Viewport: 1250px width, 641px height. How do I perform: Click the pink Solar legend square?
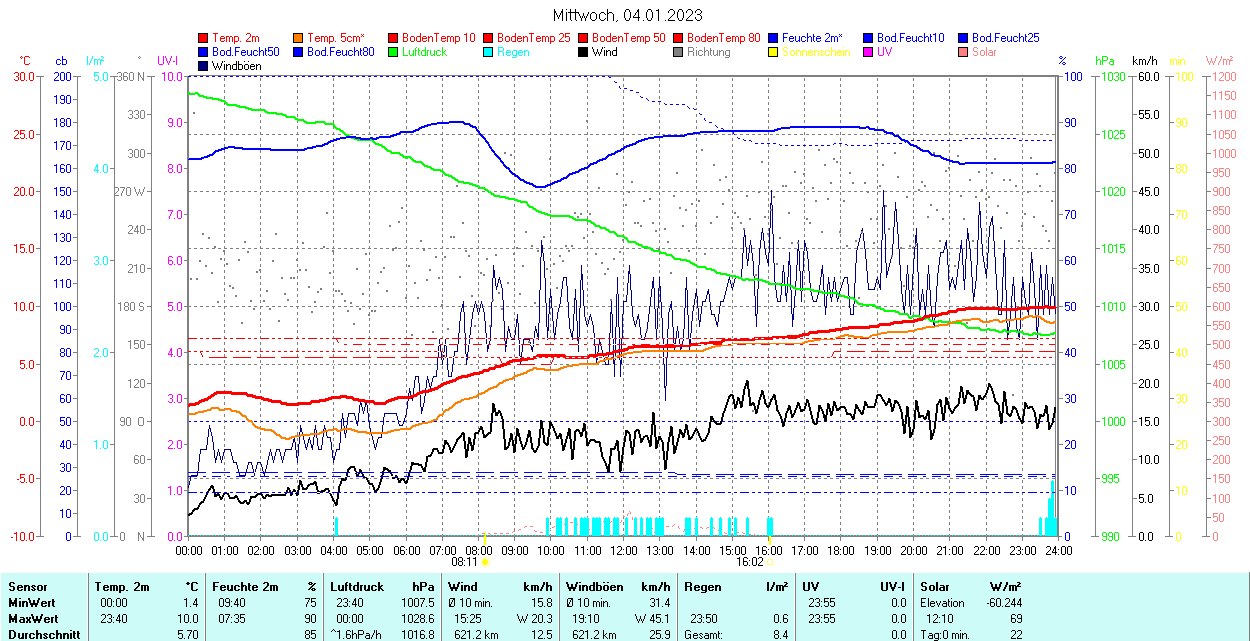click(964, 52)
